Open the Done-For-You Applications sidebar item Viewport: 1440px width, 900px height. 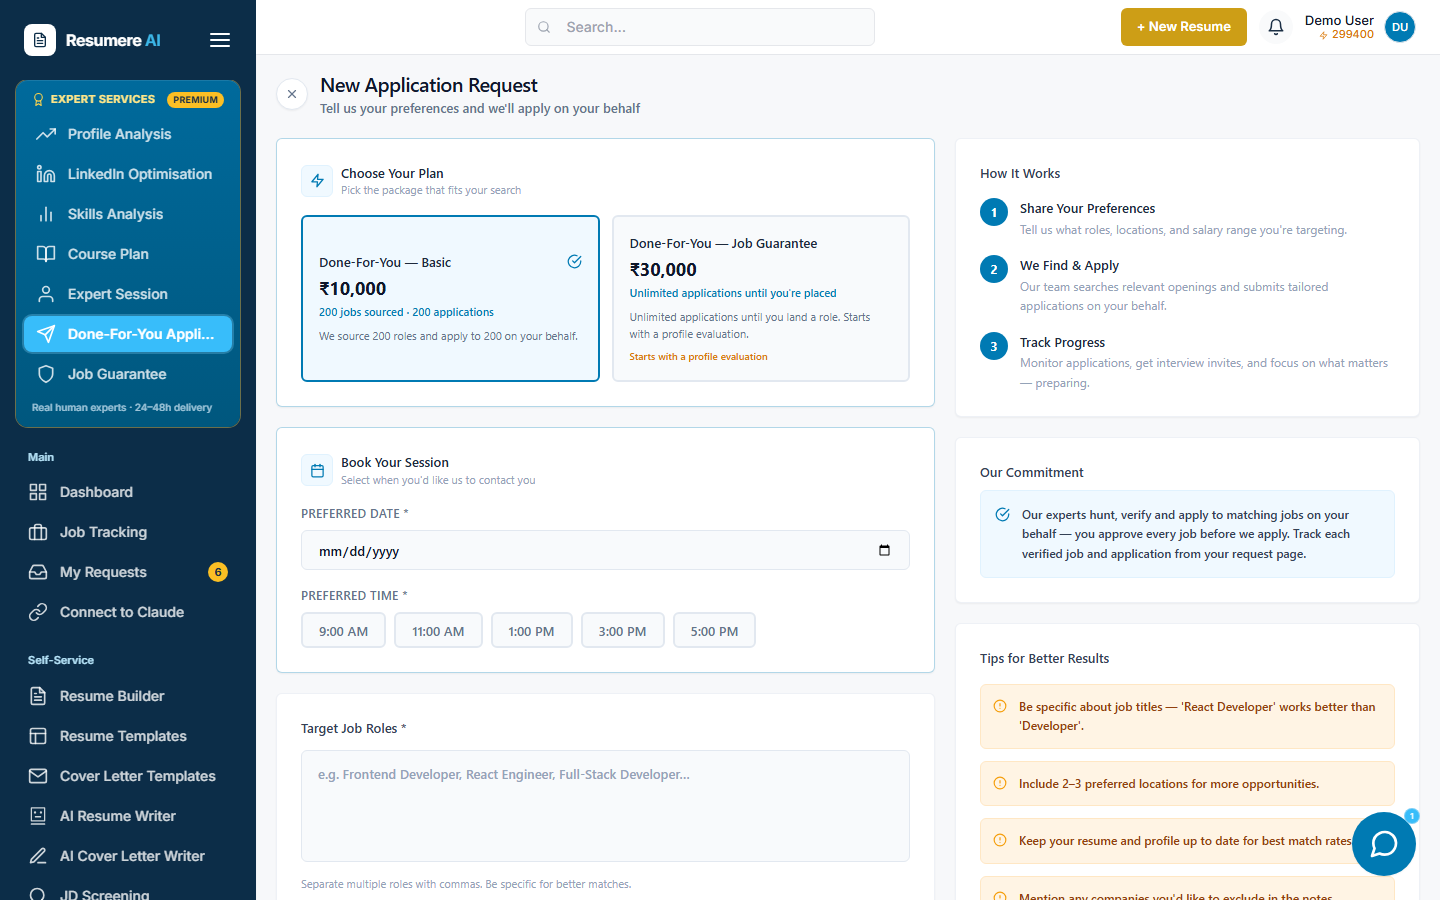128,334
